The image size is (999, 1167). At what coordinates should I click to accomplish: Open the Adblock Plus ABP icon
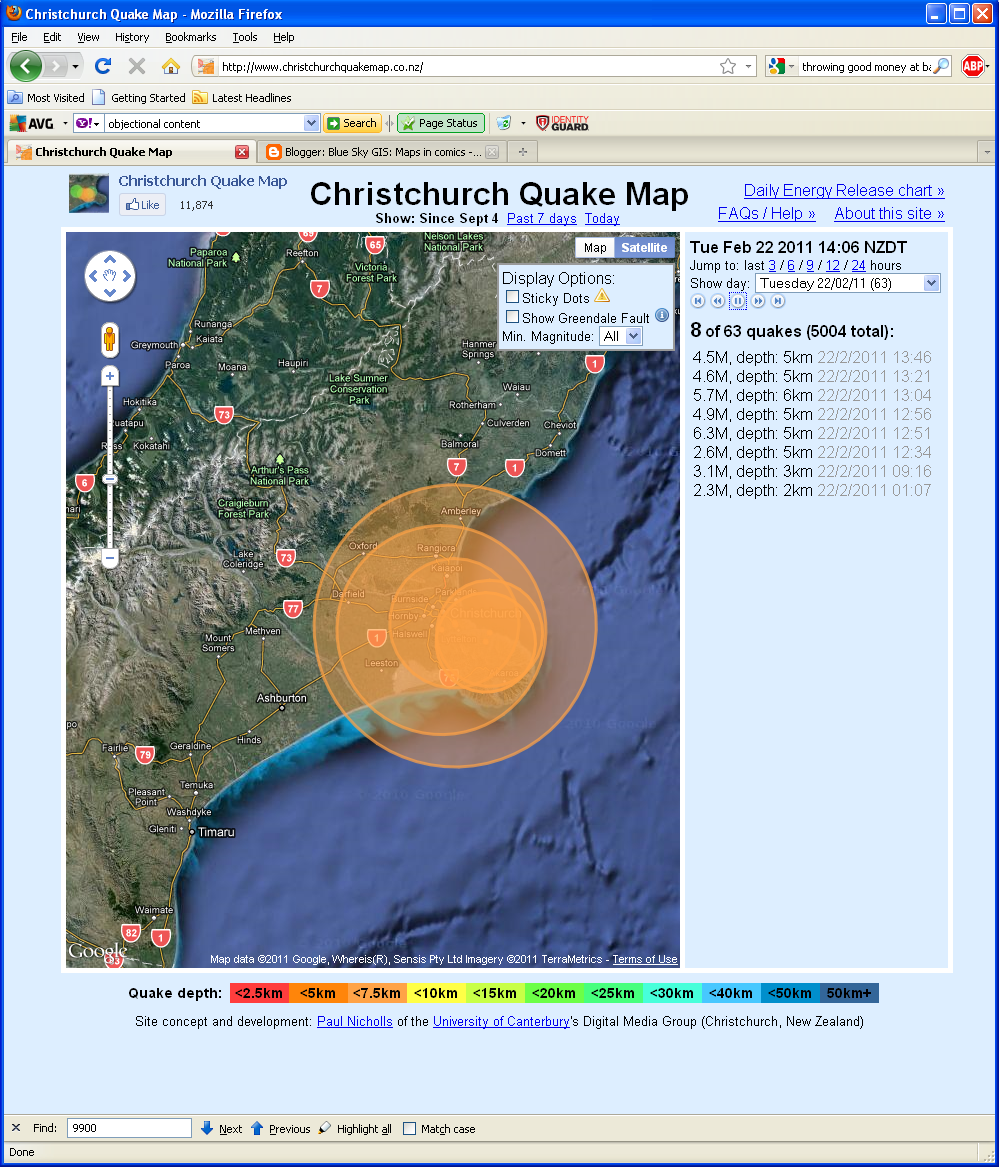(972, 66)
